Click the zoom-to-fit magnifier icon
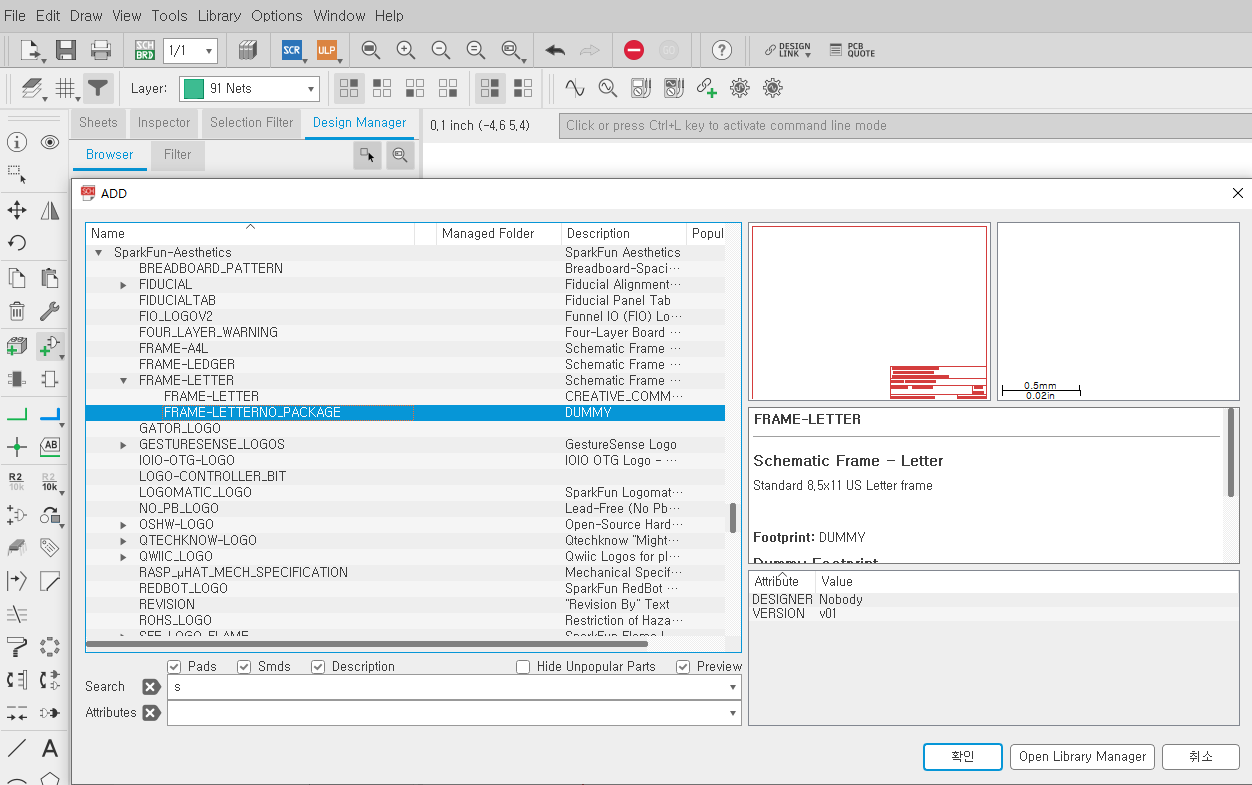This screenshot has width=1252, height=785. pos(370,50)
